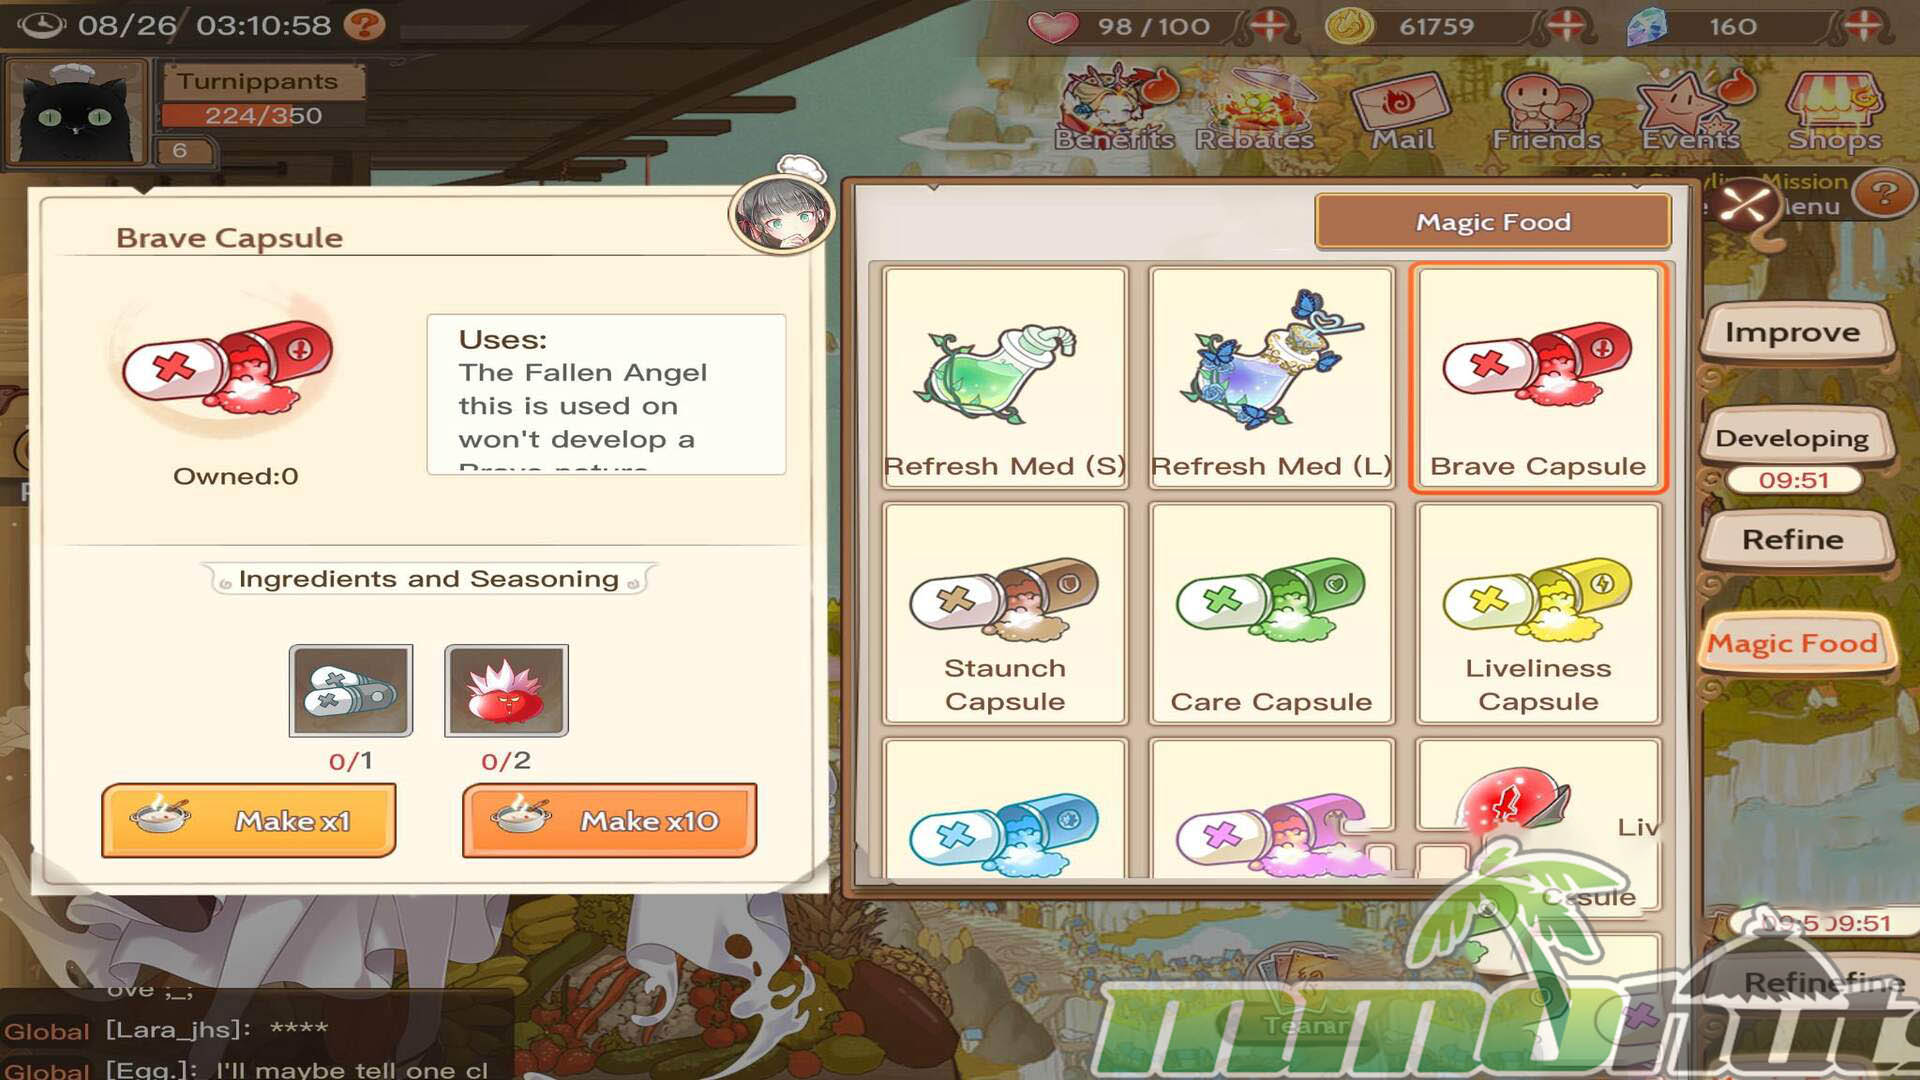Switch to the Improve tab
1920x1080 pixels.
point(1794,333)
